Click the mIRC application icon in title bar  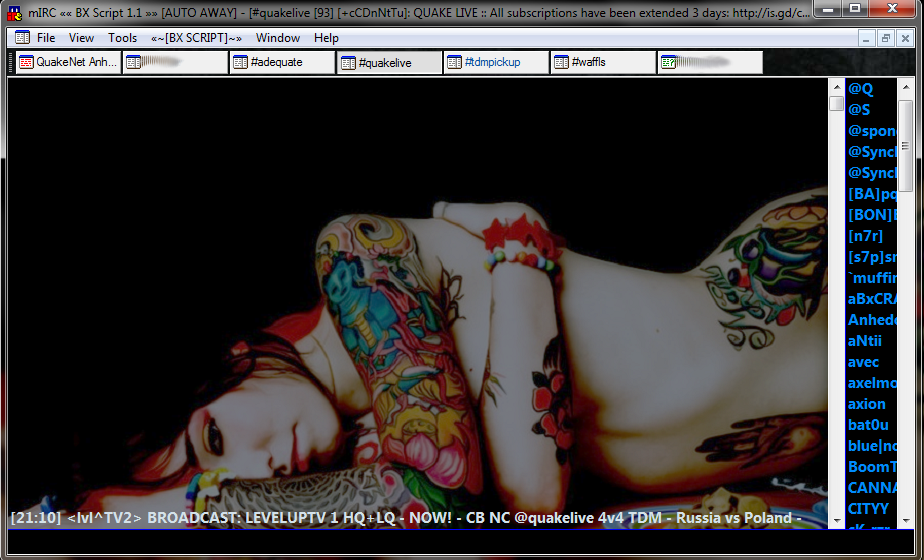coord(15,11)
